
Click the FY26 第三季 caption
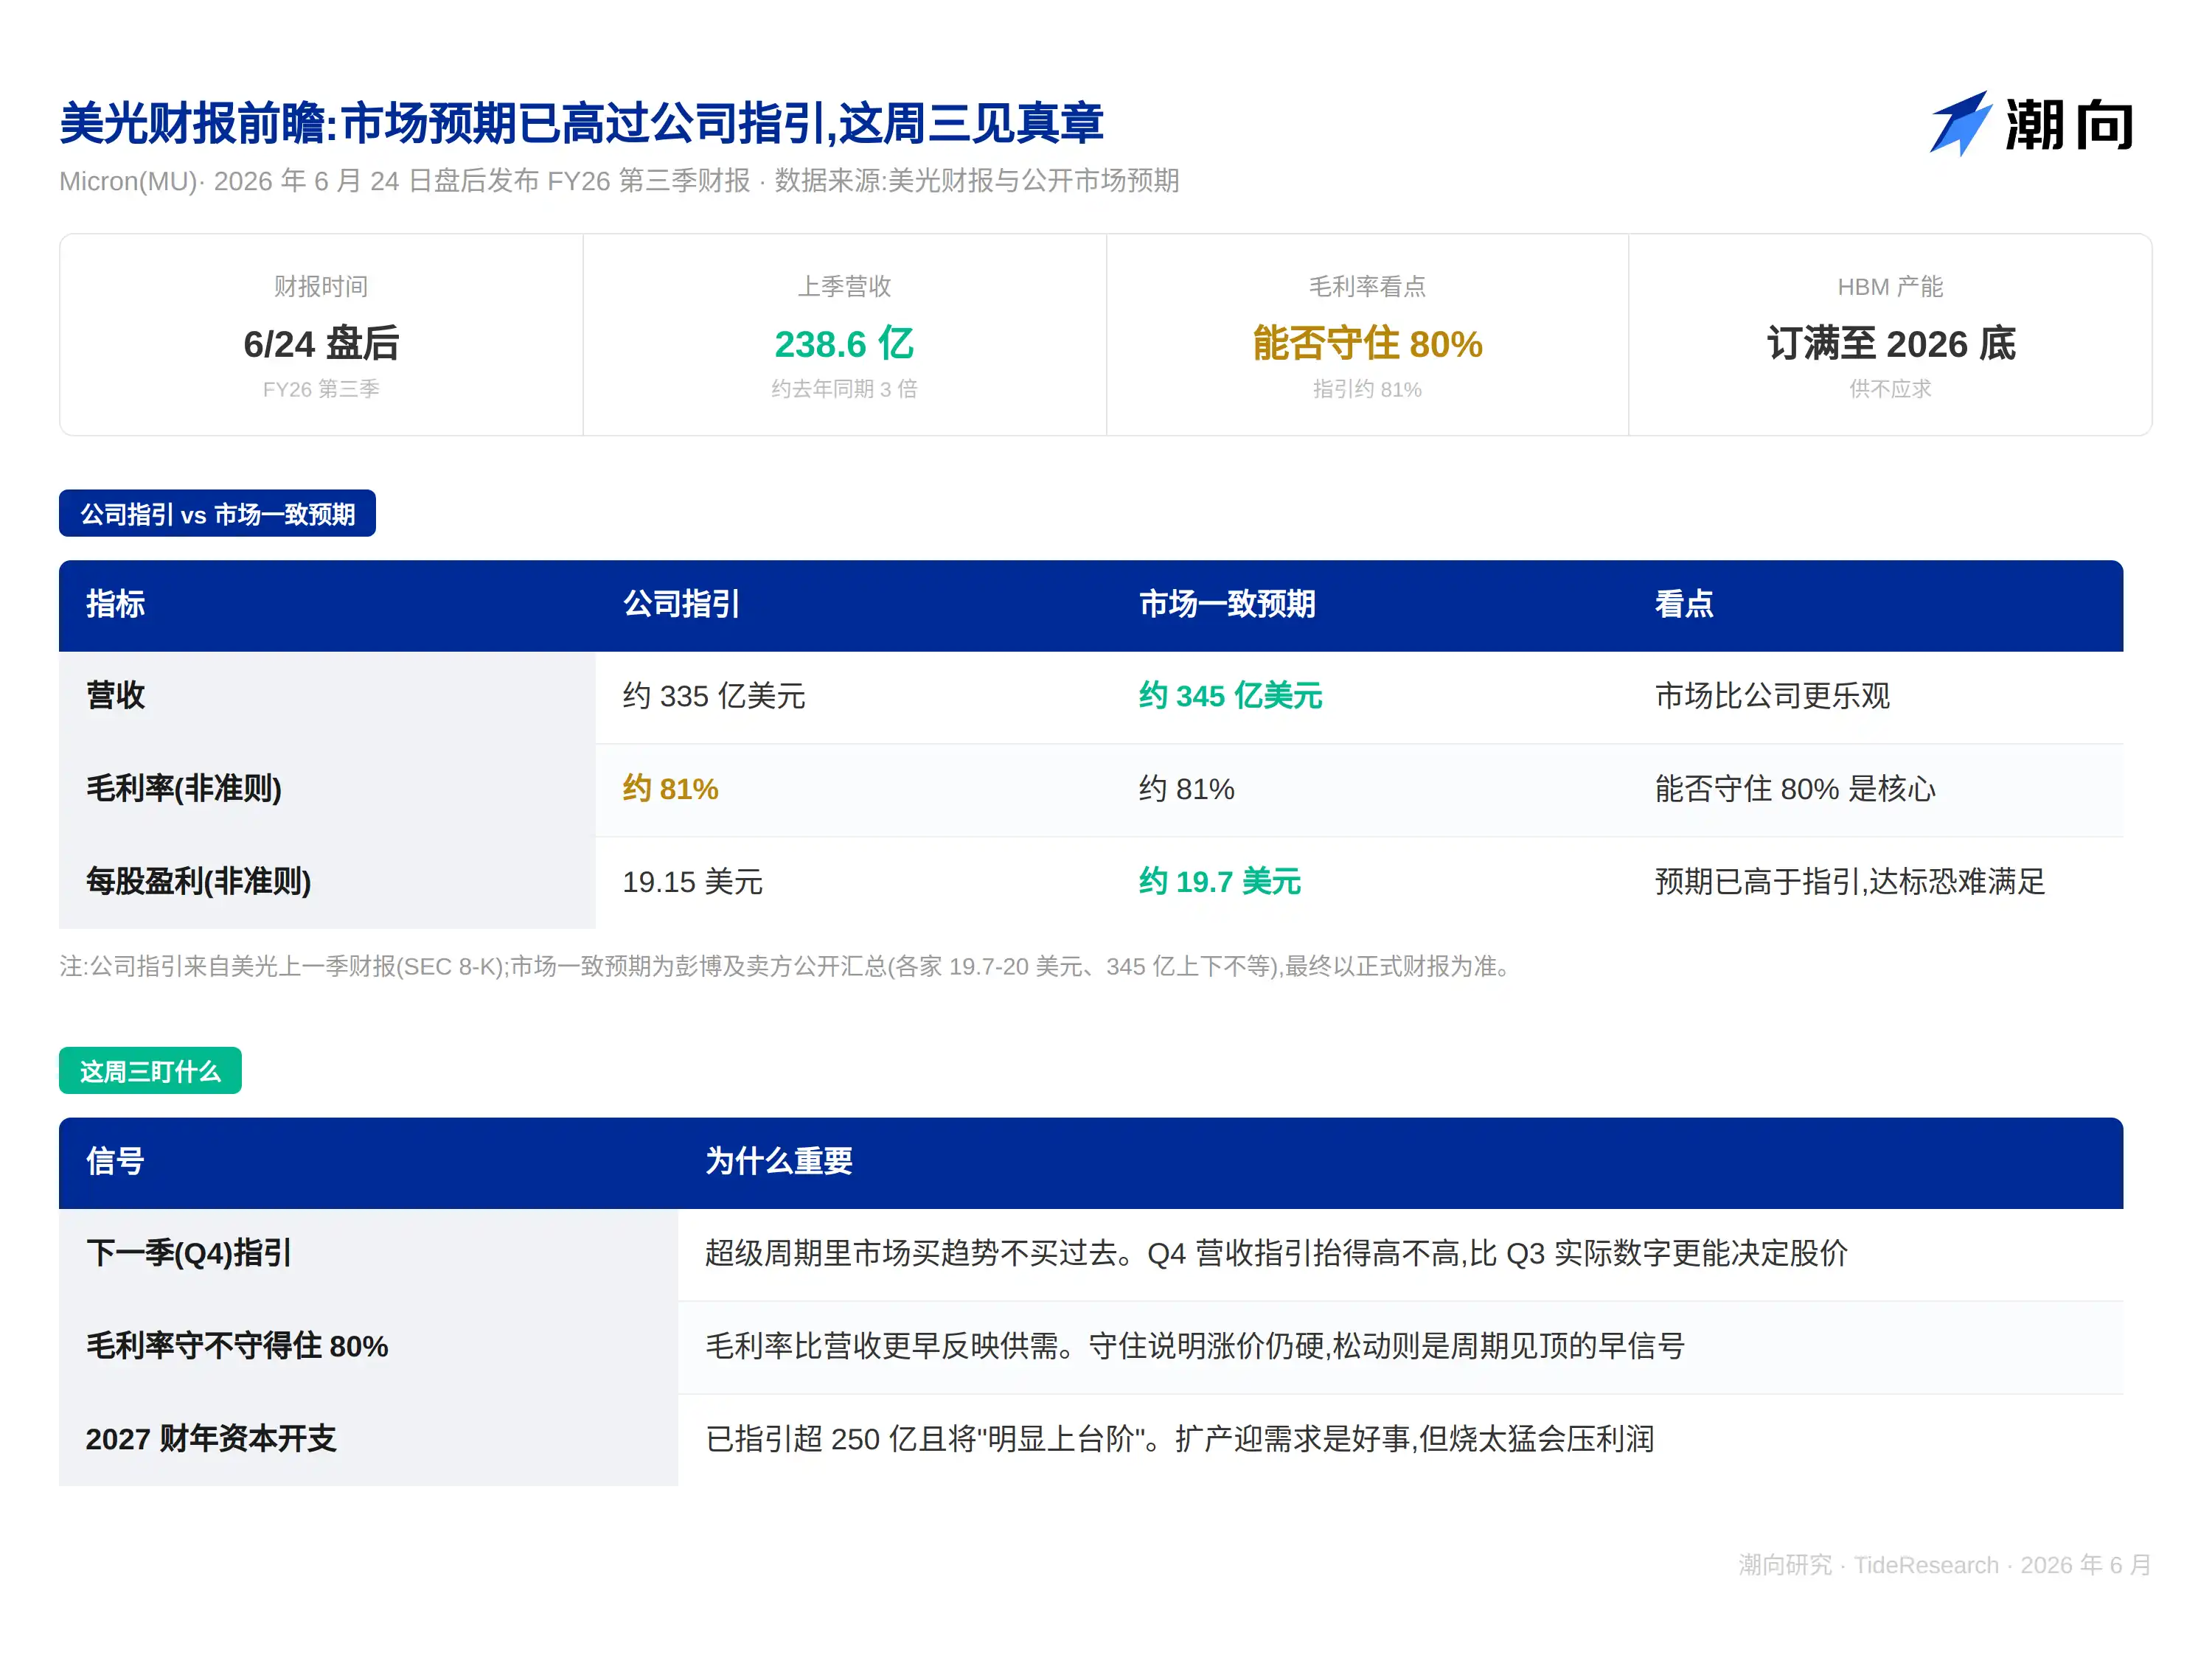click(x=321, y=389)
